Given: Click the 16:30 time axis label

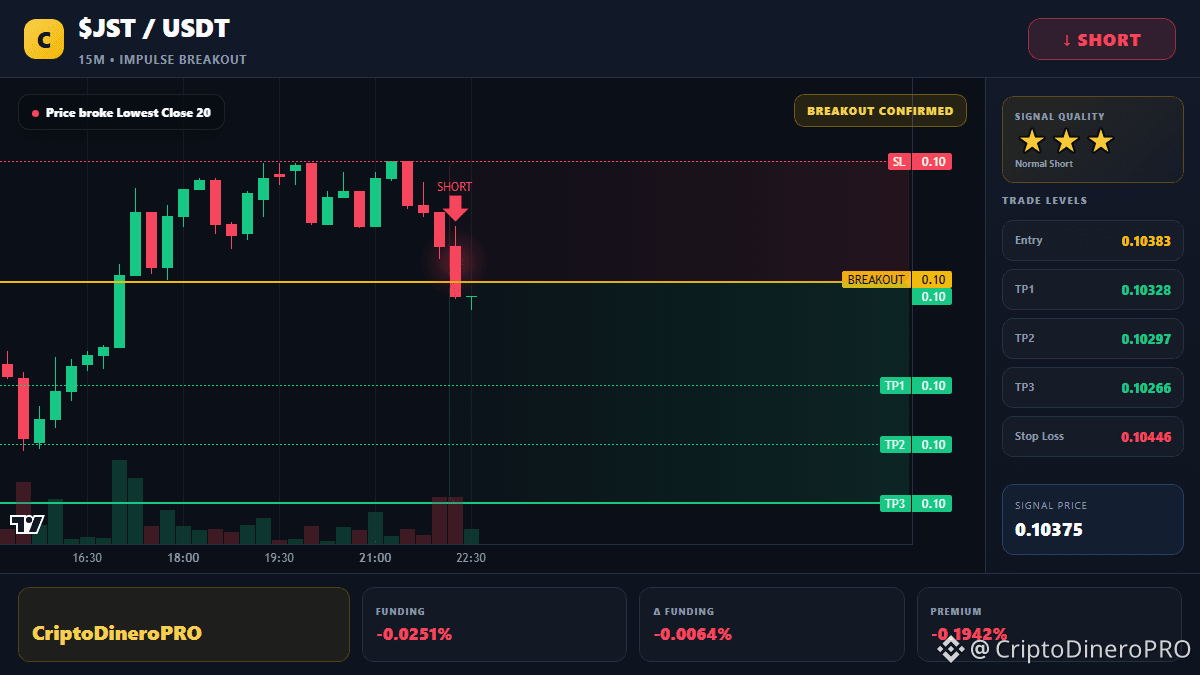Looking at the screenshot, I should (x=87, y=558).
